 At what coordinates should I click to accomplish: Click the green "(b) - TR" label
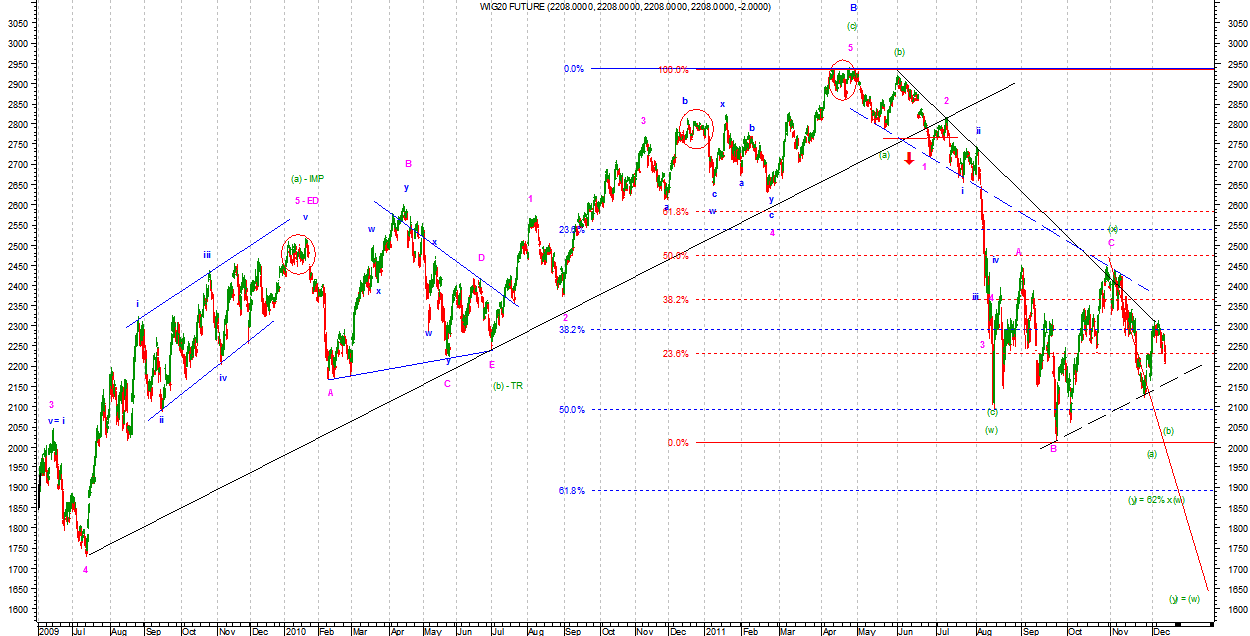pos(510,386)
